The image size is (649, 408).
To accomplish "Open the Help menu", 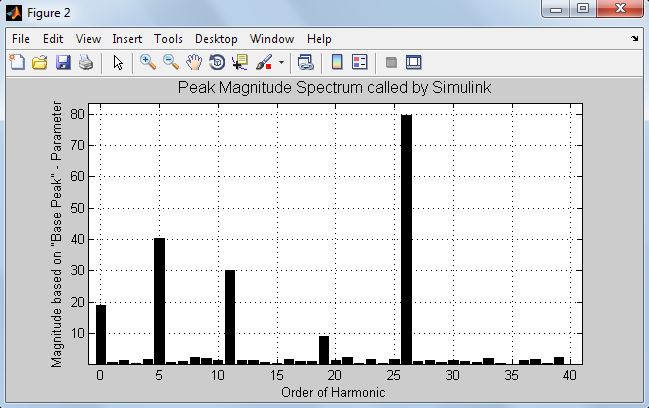I will [x=319, y=39].
